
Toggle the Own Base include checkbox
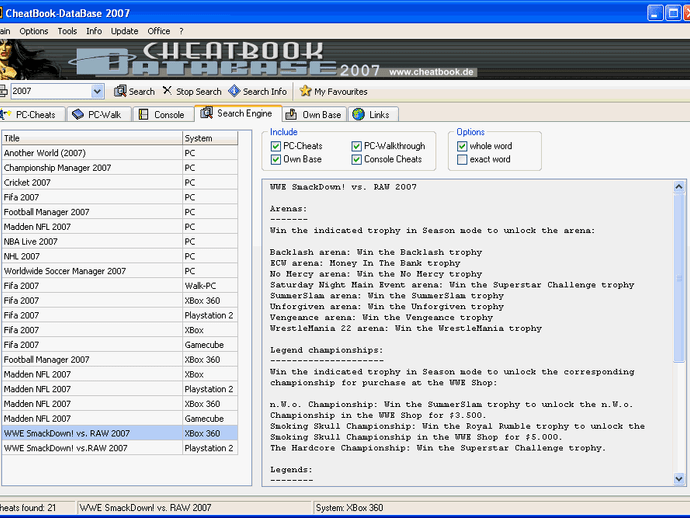pyautogui.click(x=276, y=159)
